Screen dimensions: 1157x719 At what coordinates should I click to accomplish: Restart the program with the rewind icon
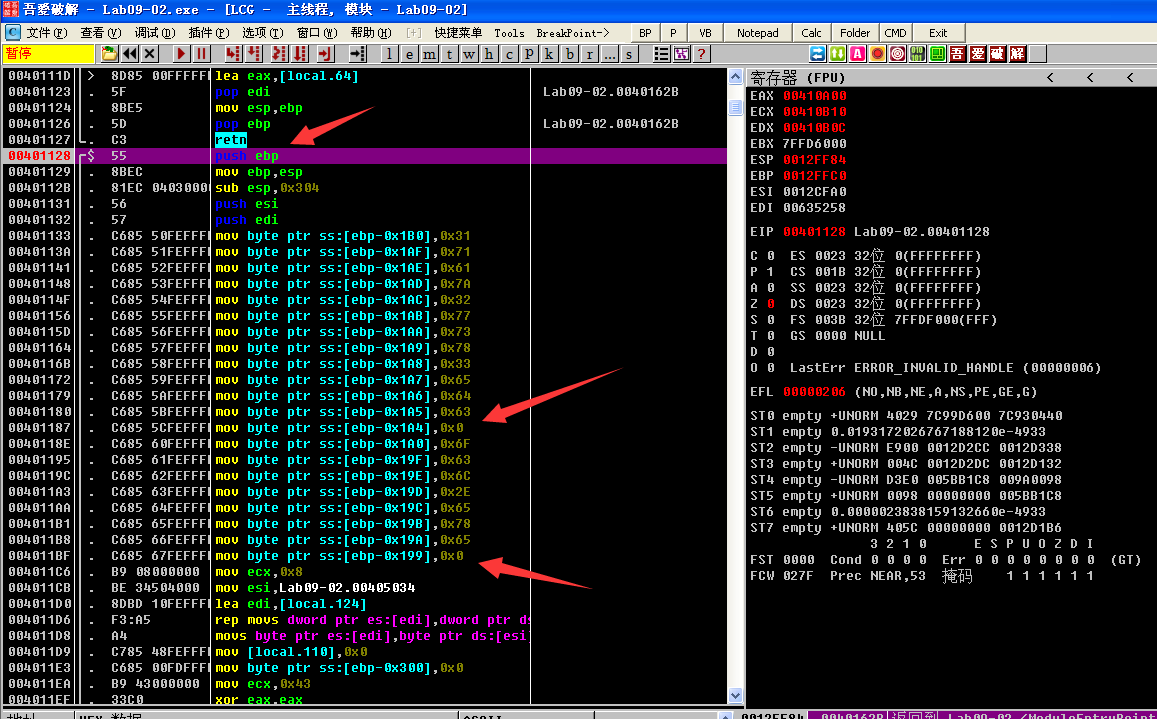point(130,54)
